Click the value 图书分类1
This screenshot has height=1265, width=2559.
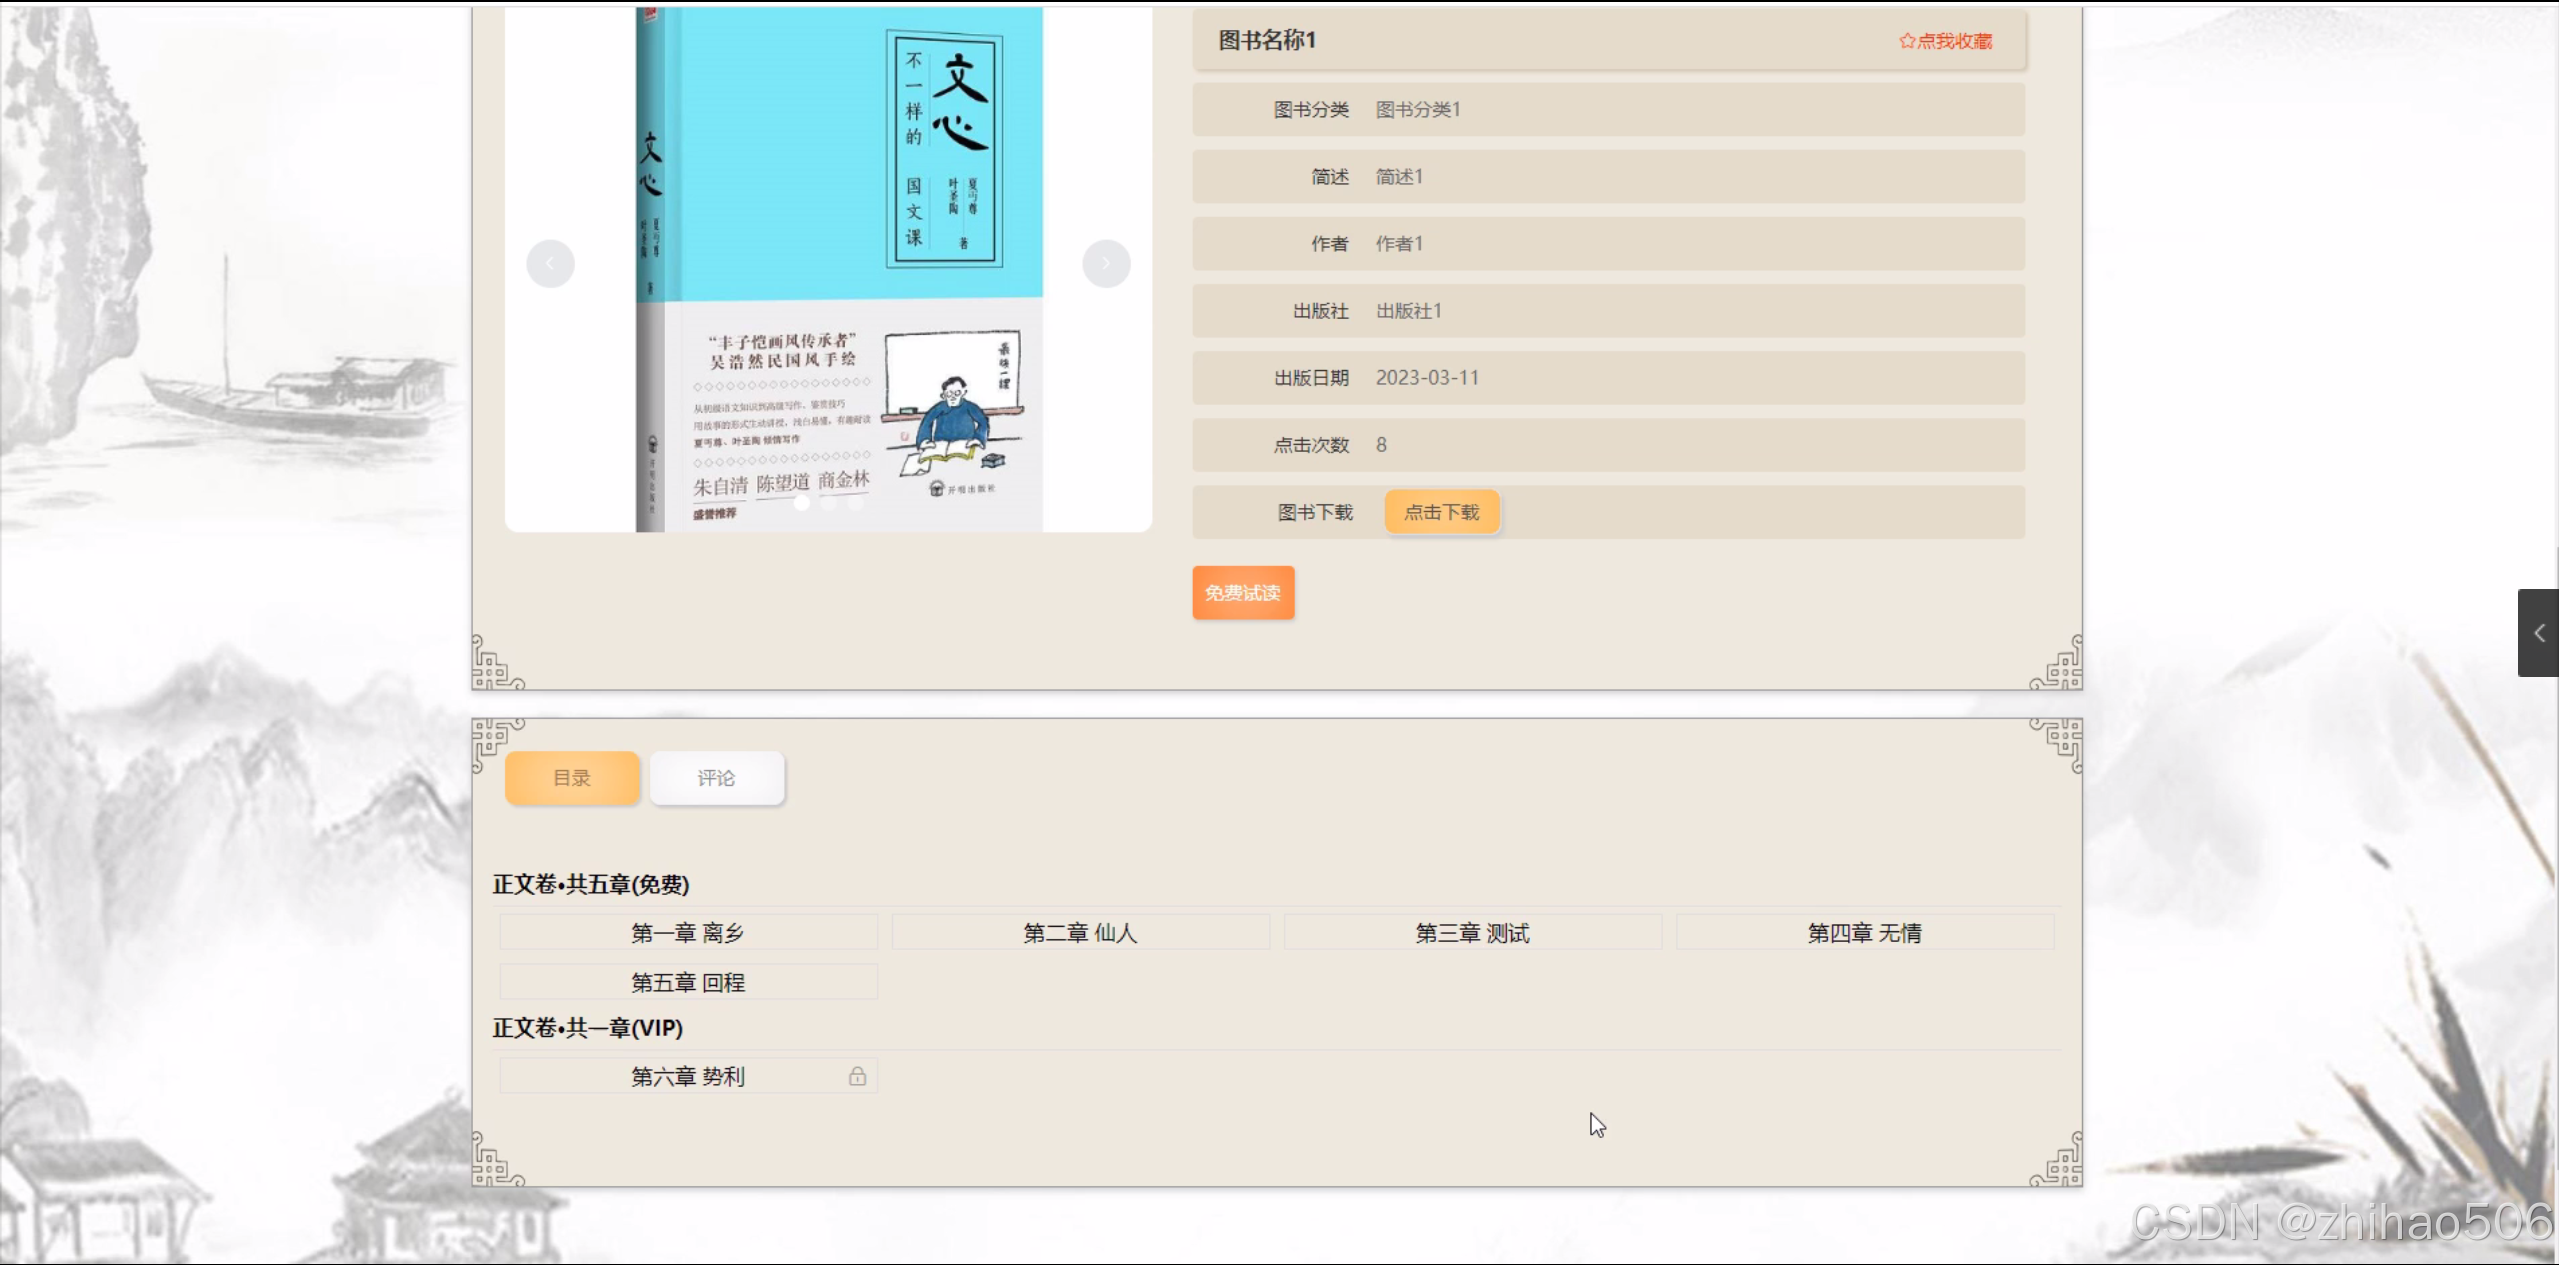pos(1418,109)
